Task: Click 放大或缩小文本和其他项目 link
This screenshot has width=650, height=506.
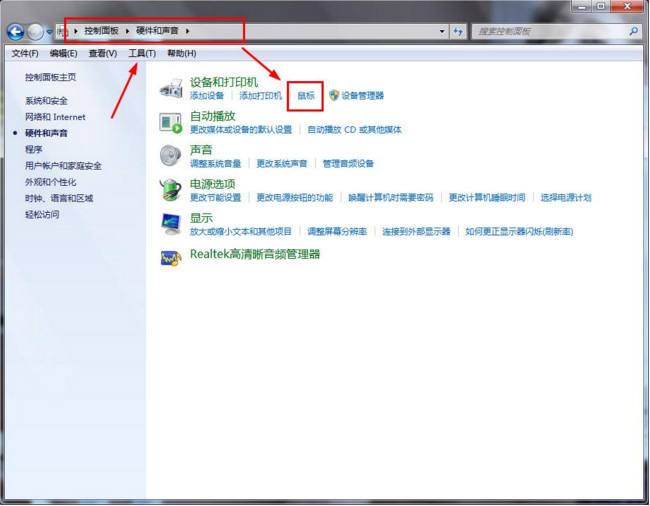Action: (241, 232)
